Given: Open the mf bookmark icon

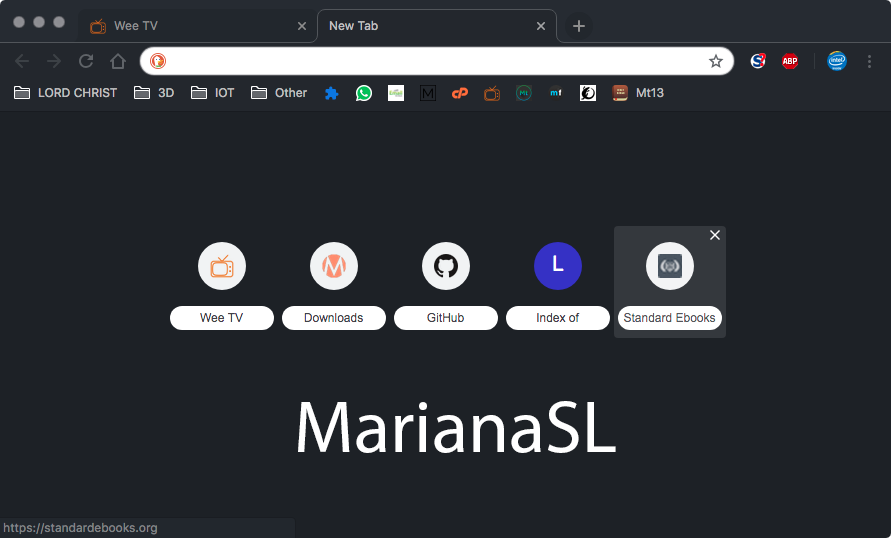Looking at the screenshot, I should [556, 93].
